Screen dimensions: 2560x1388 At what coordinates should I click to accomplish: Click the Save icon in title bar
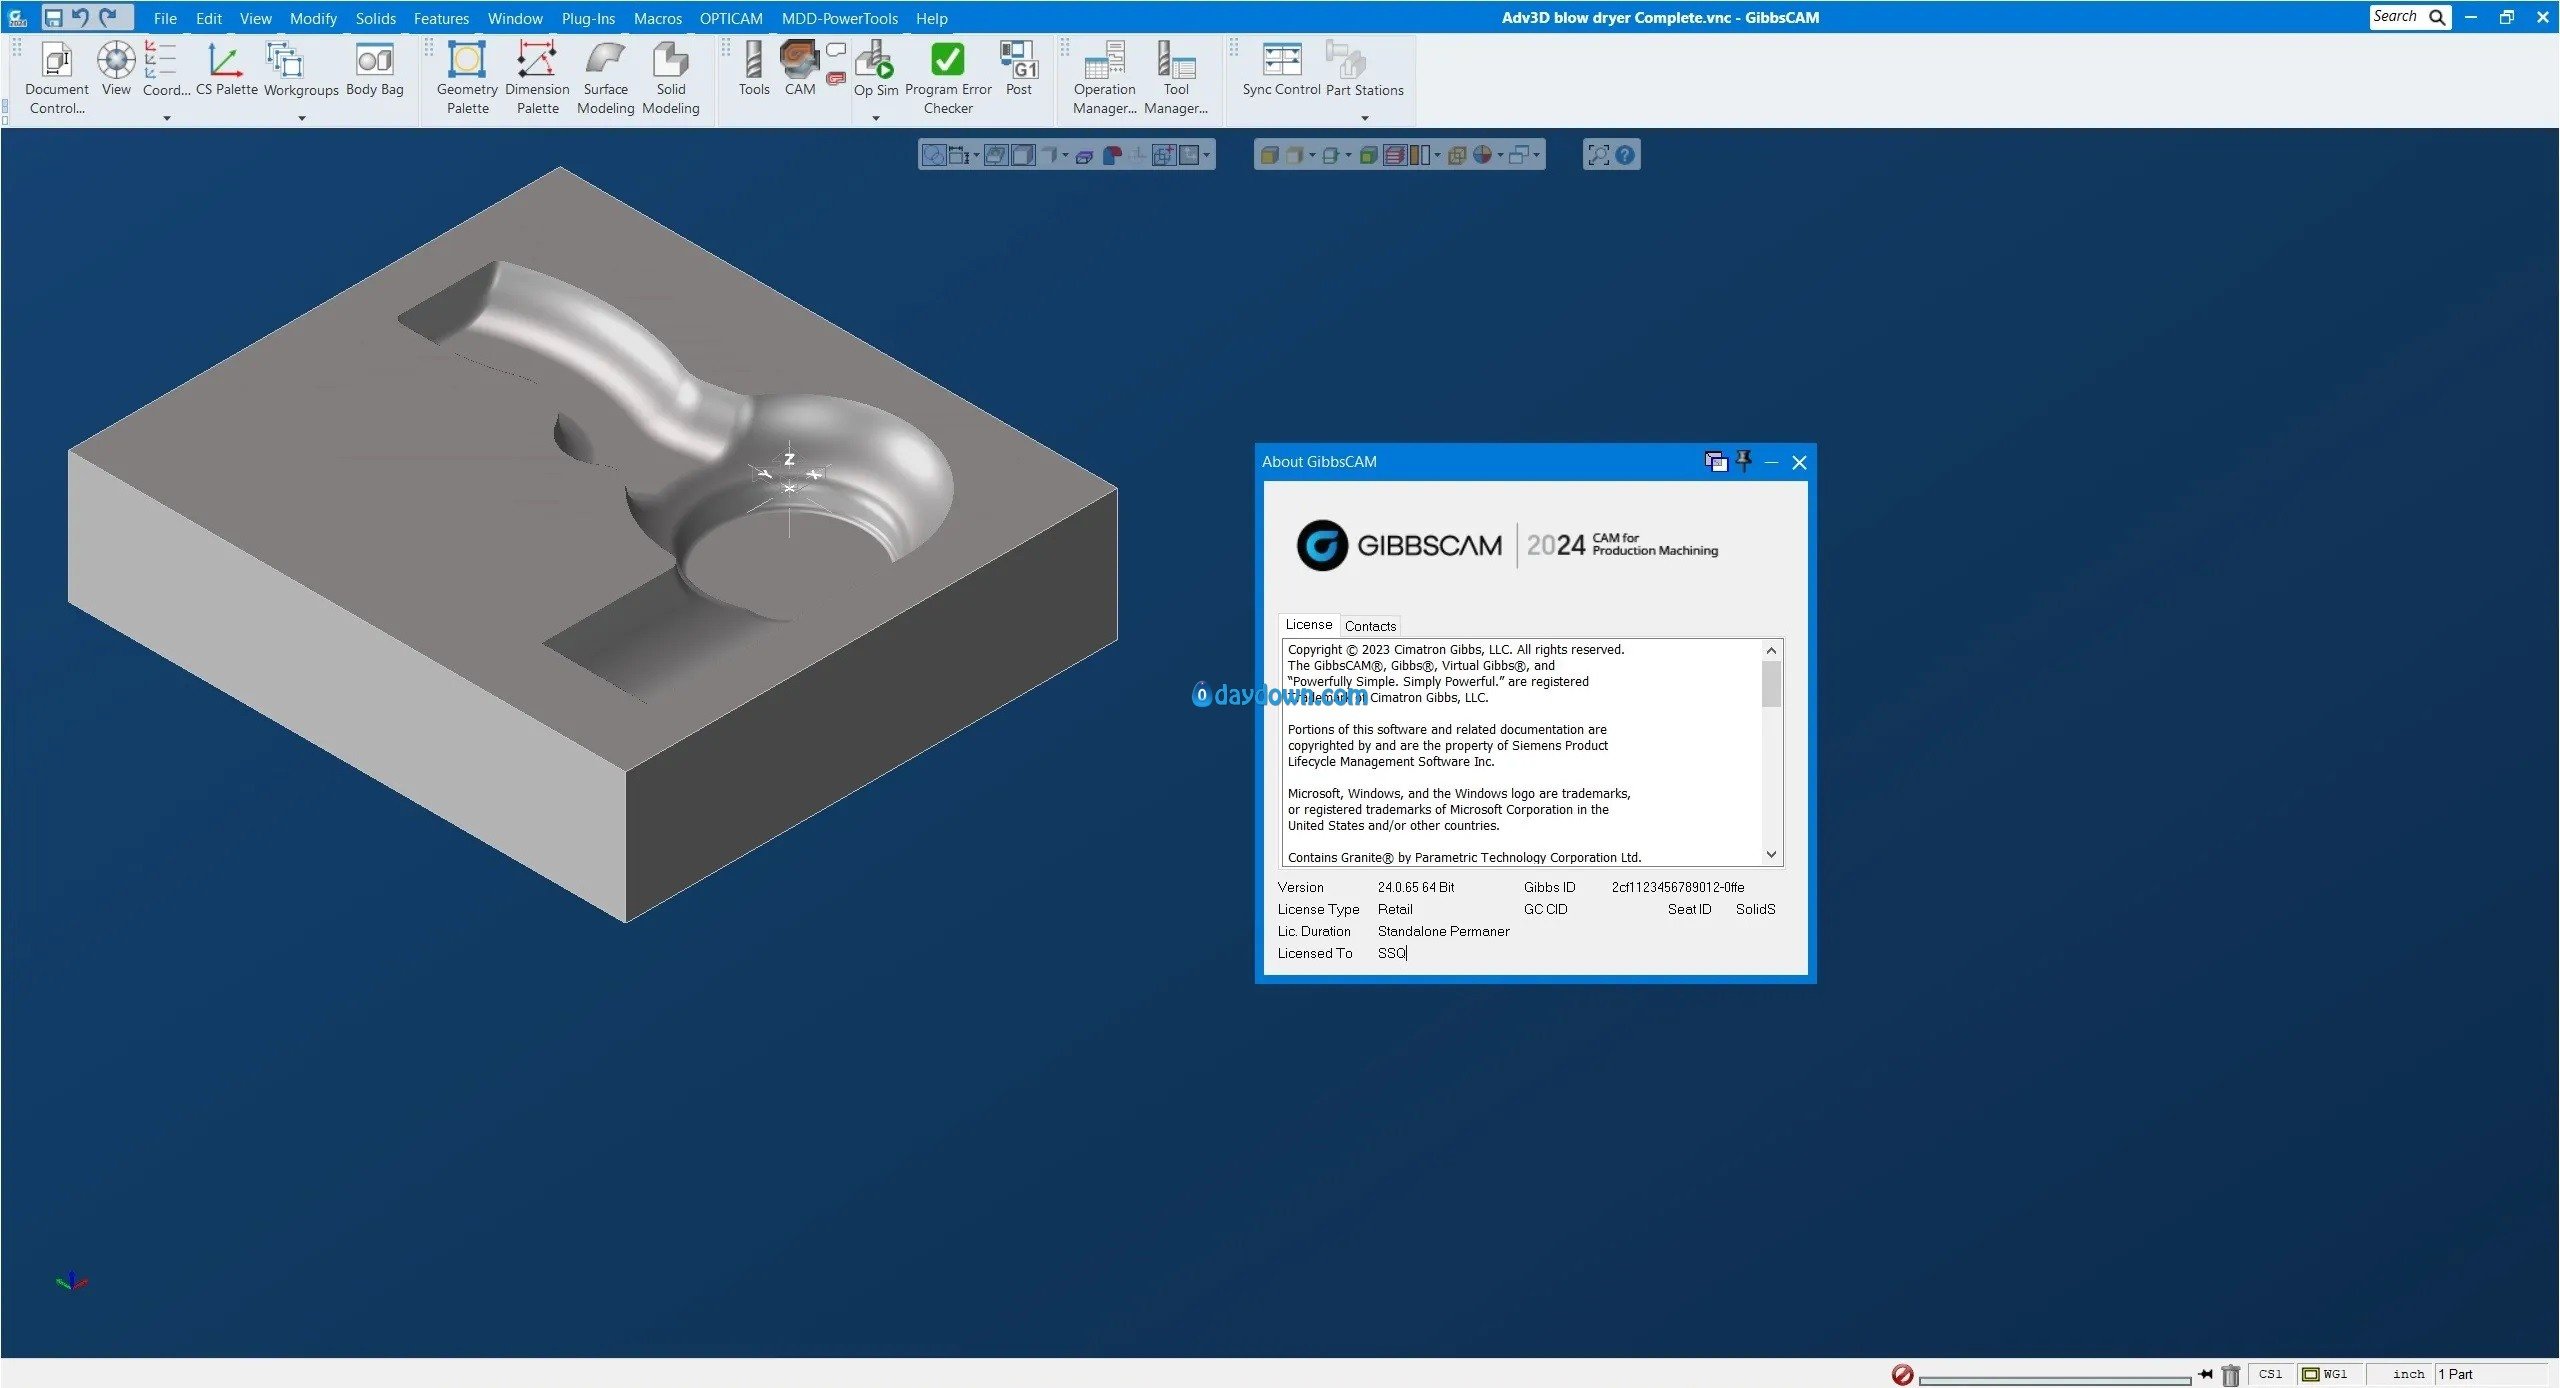(x=53, y=17)
